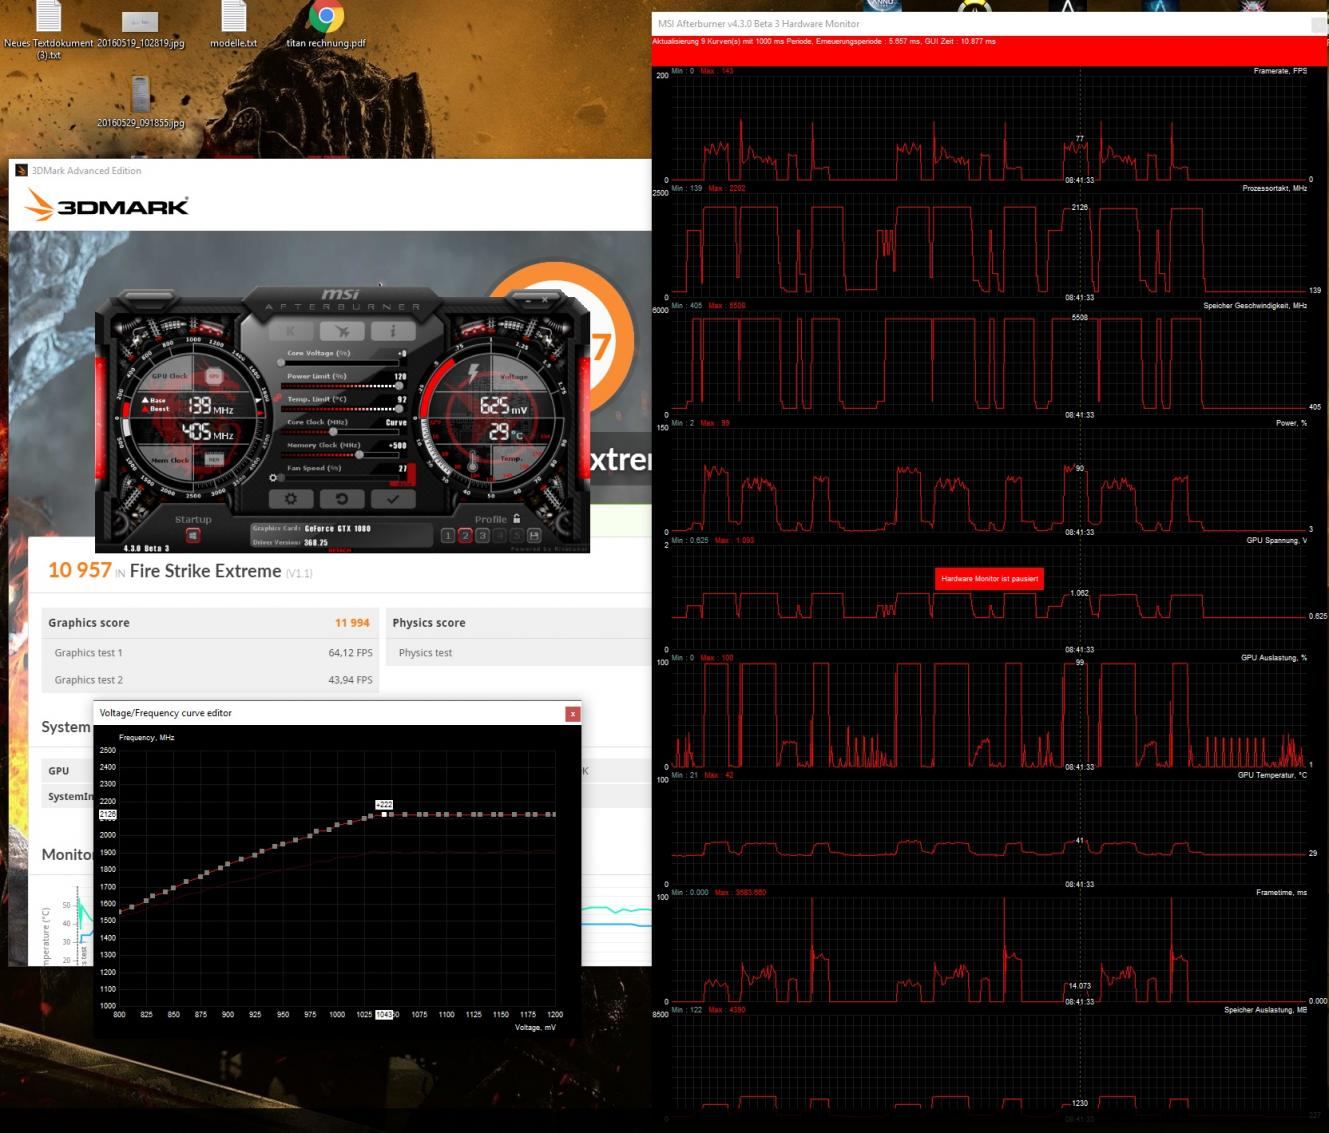The width and height of the screenshot is (1329, 1133).
Task: Toggle Apply at Windows Startup button
Action: 193,535
